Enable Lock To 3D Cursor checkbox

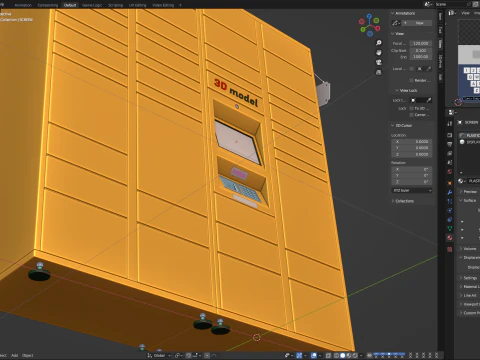pyautogui.click(x=411, y=108)
